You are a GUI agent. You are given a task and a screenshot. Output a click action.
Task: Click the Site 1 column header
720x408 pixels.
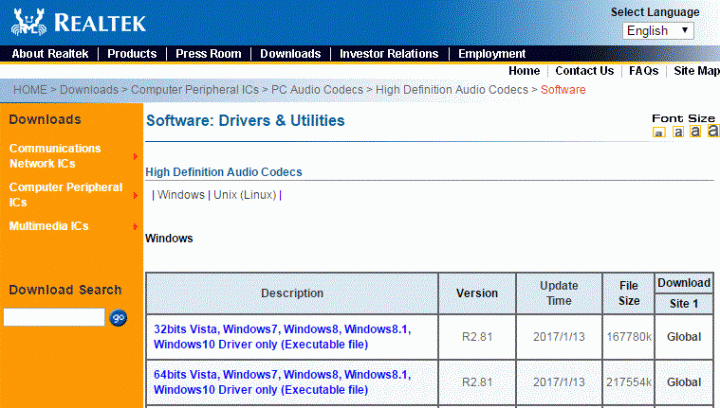point(684,304)
